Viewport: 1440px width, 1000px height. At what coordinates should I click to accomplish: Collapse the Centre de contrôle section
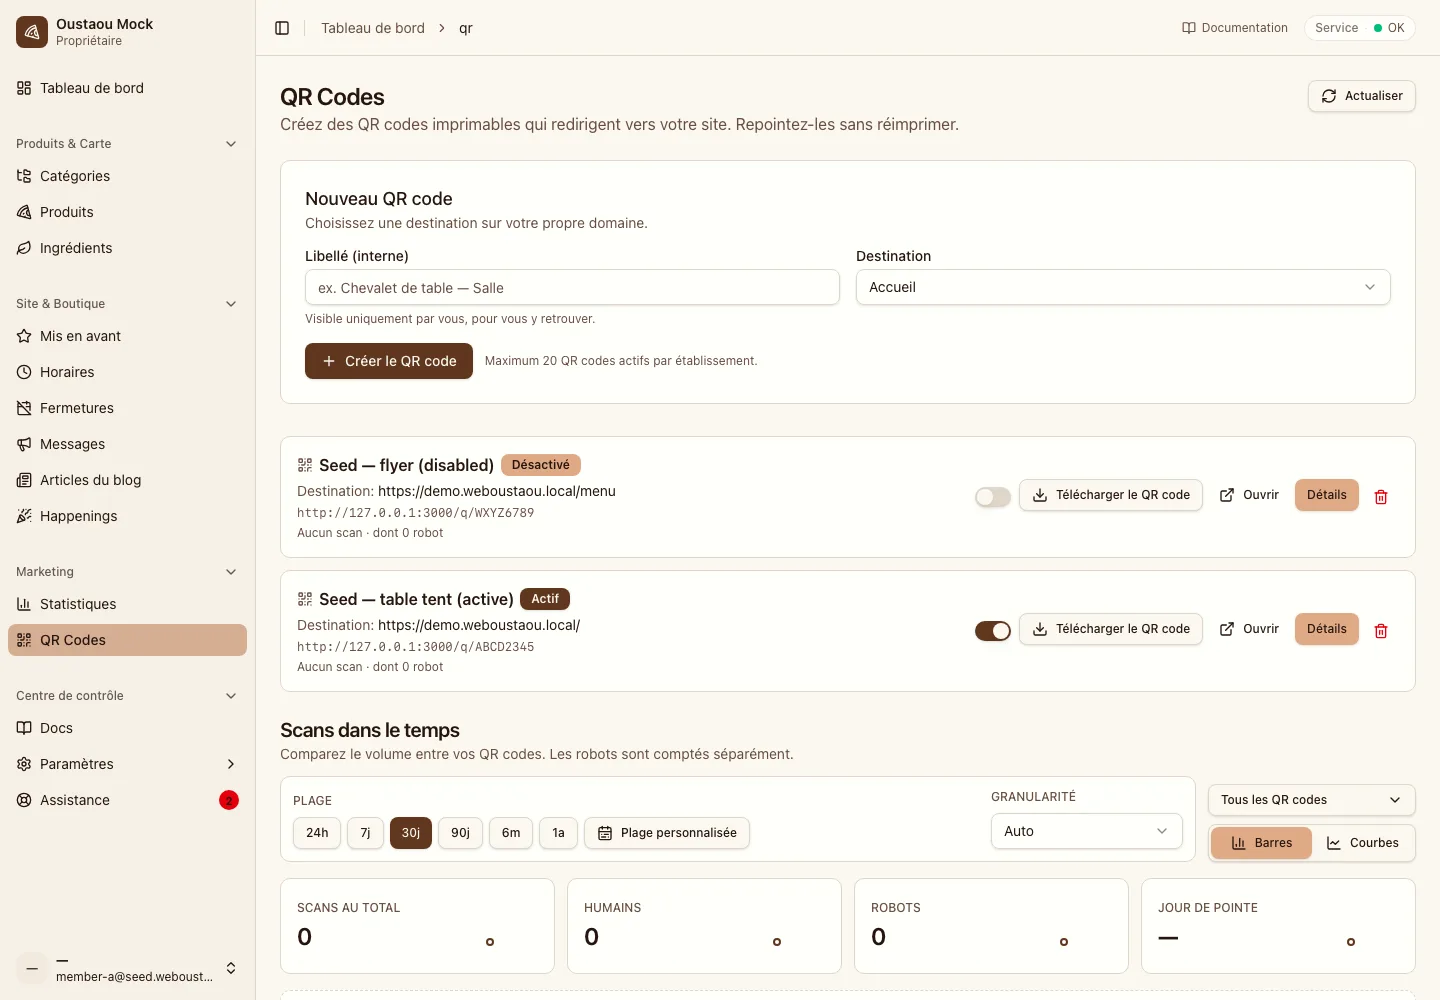(127, 696)
